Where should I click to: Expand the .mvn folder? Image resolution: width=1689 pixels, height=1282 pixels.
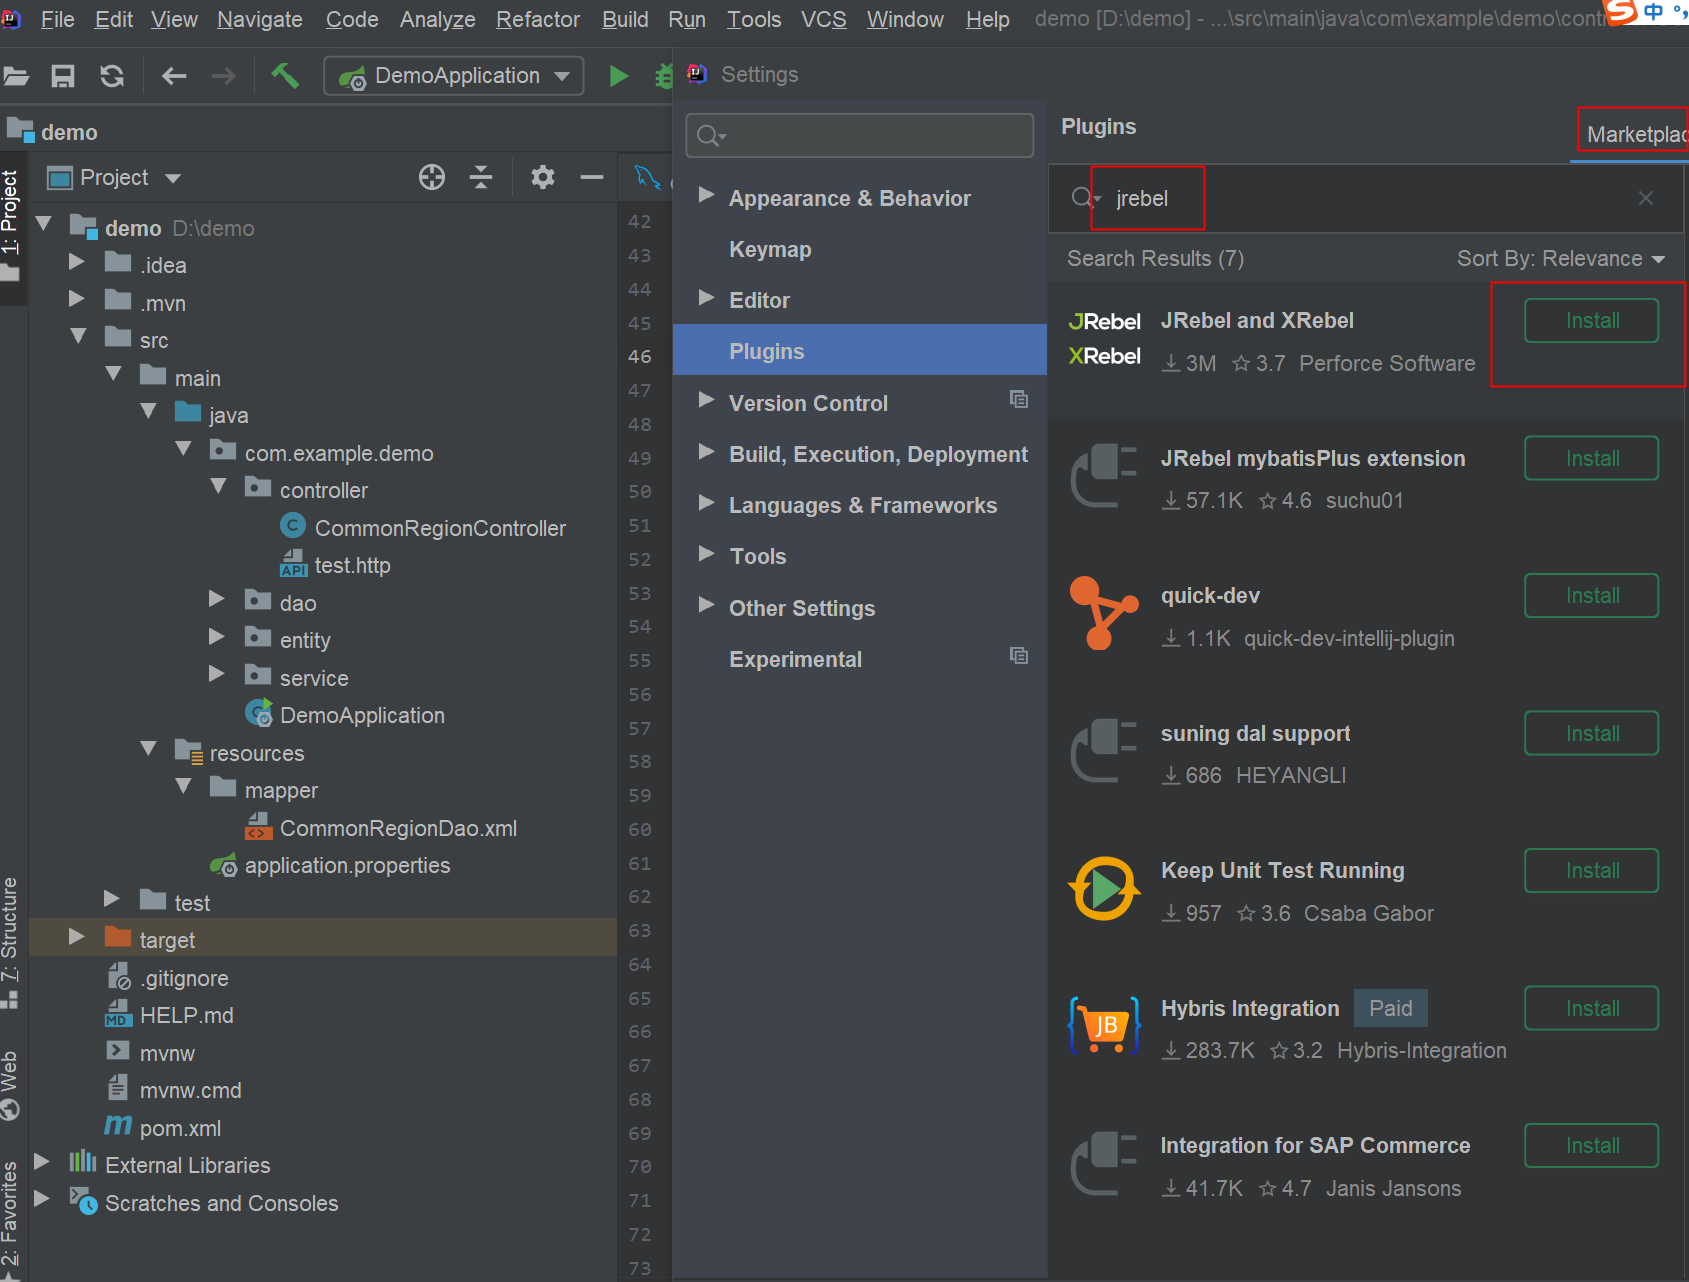click(76, 299)
